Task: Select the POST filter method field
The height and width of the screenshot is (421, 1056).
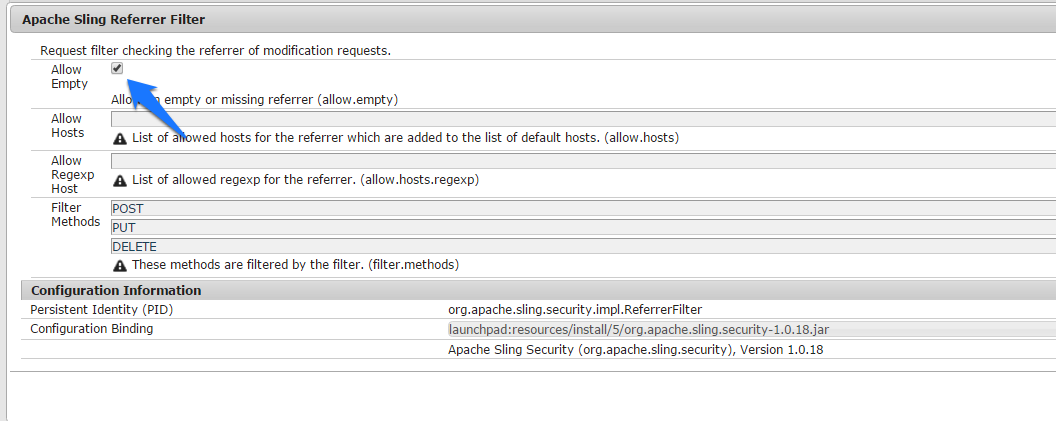Action: pyautogui.click(x=583, y=209)
